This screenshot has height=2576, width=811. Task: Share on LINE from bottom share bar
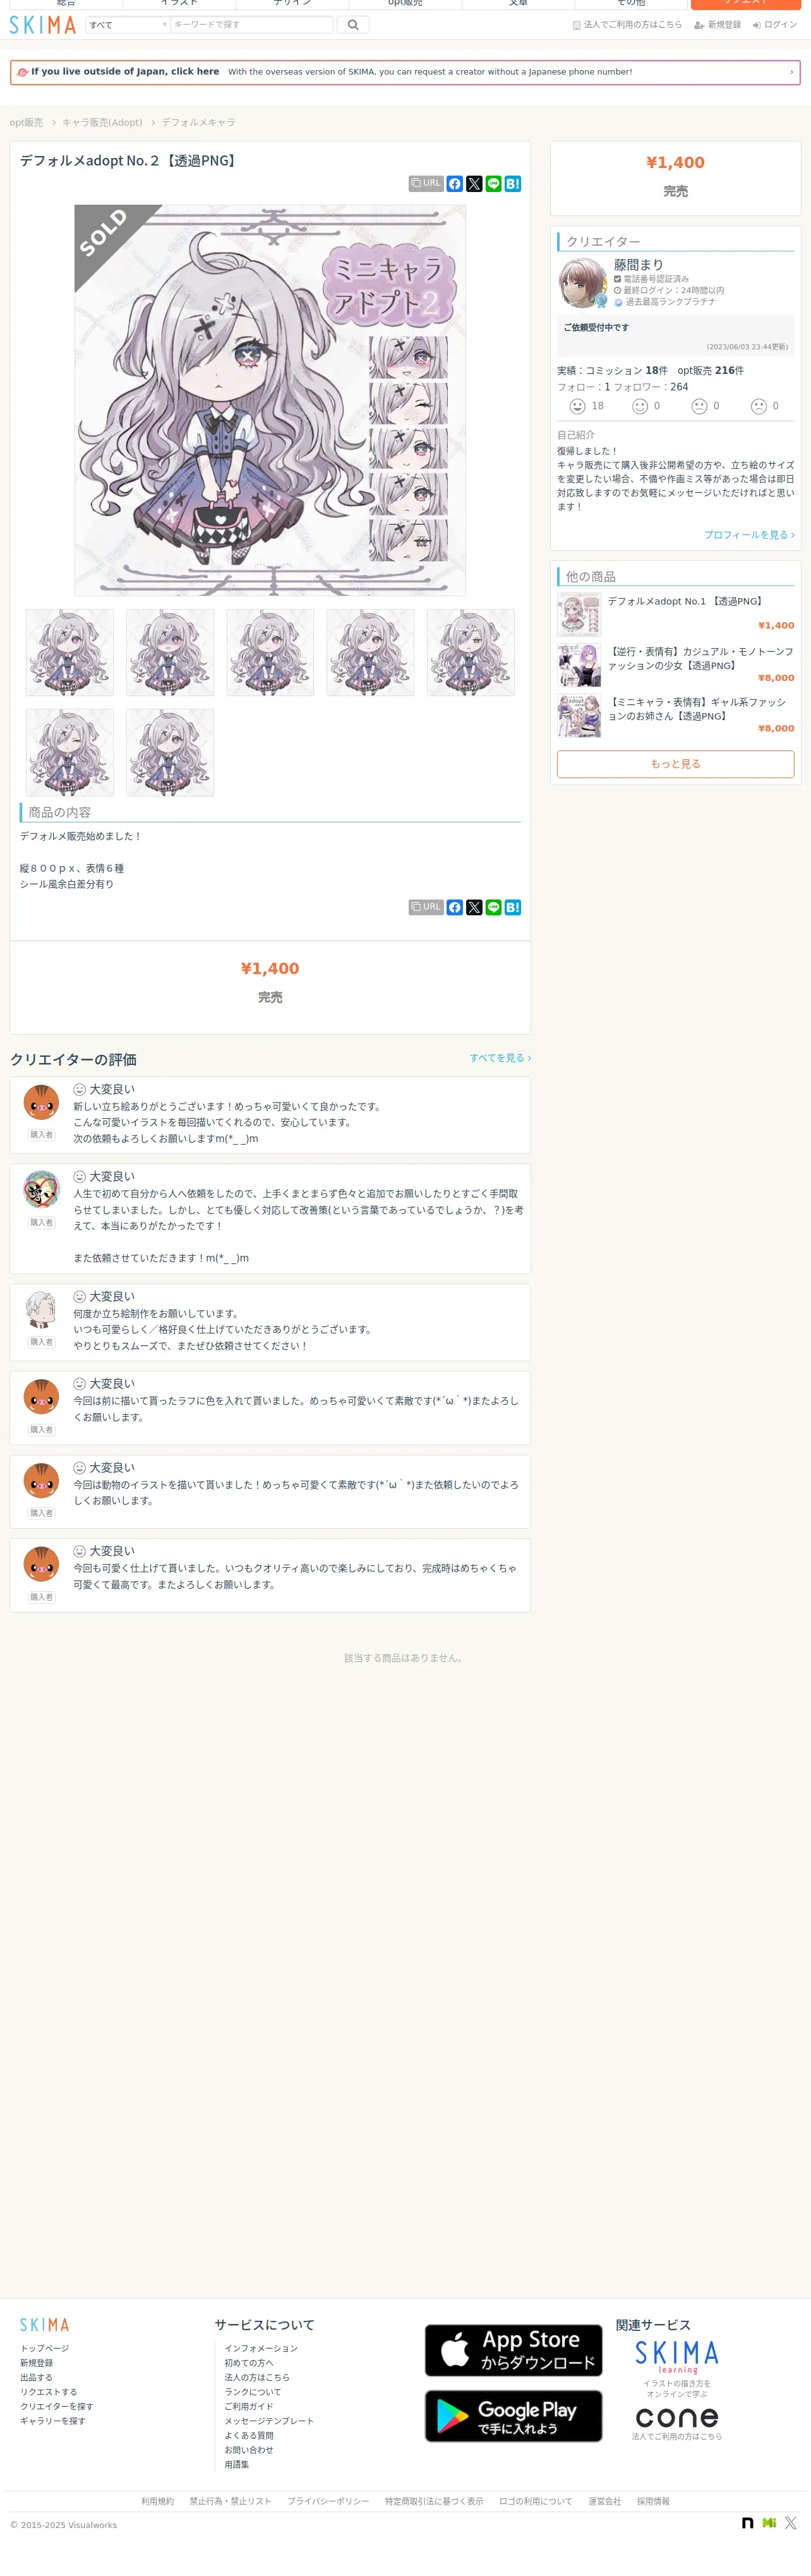pos(493,907)
